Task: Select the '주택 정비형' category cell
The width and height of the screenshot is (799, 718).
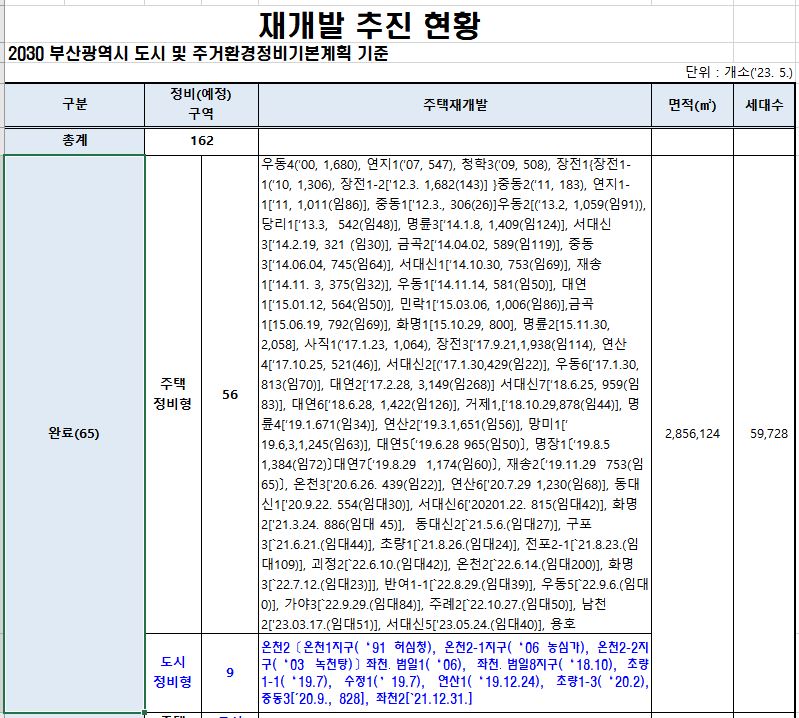Action: point(173,394)
